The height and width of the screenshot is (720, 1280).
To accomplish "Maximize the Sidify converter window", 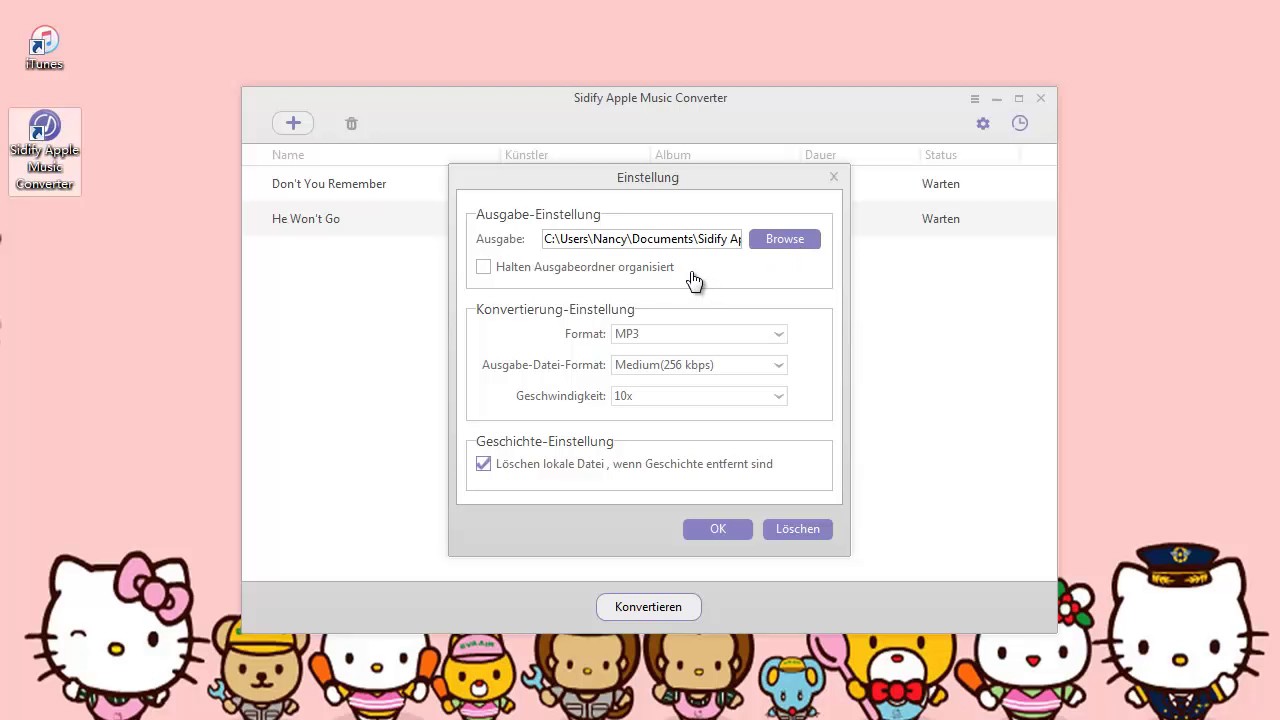I will point(1019,99).
